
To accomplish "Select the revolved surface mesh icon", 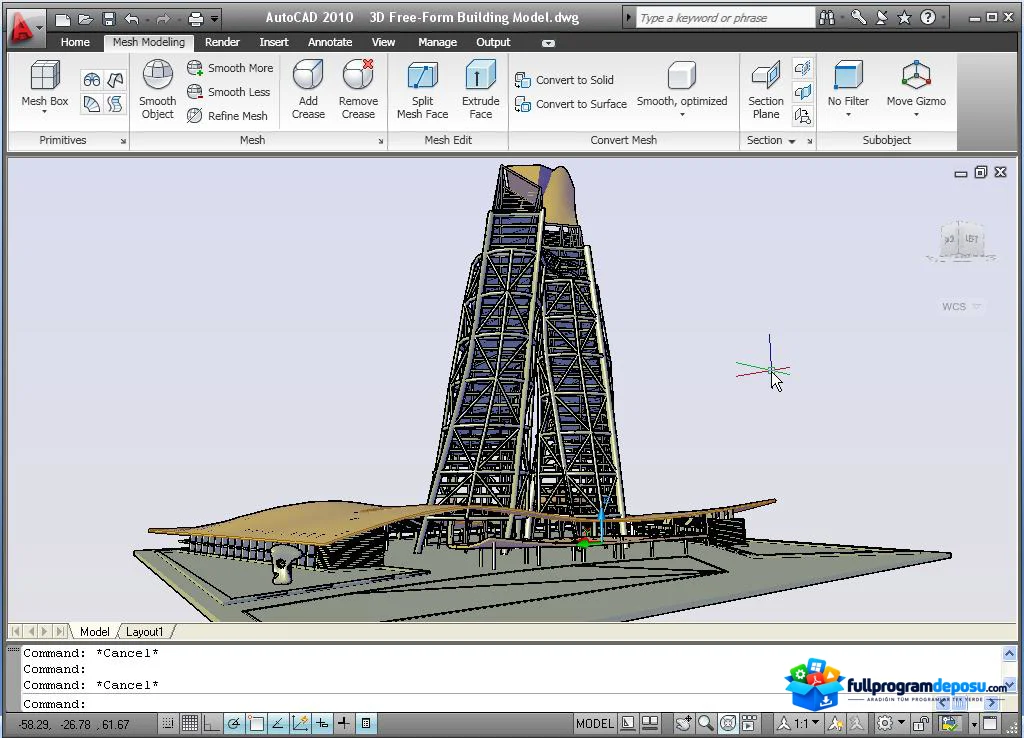I will click(92, 80).
